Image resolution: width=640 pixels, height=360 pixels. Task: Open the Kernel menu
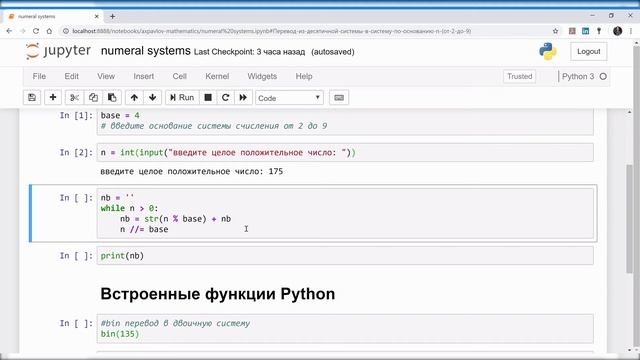217,76
